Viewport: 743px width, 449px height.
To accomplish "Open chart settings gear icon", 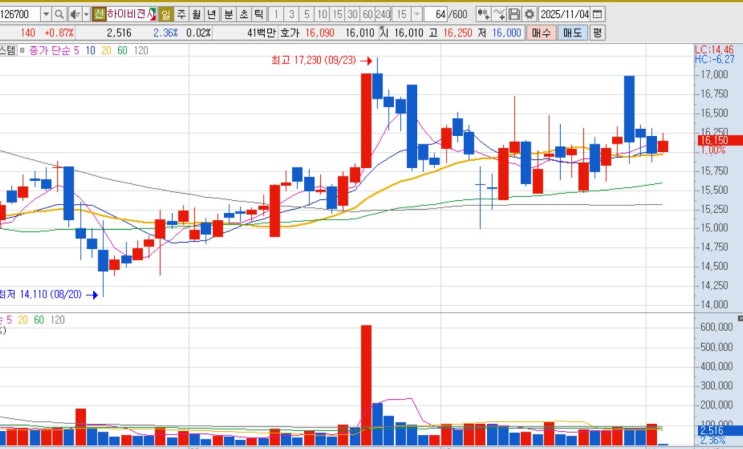I will pos(529,15).
